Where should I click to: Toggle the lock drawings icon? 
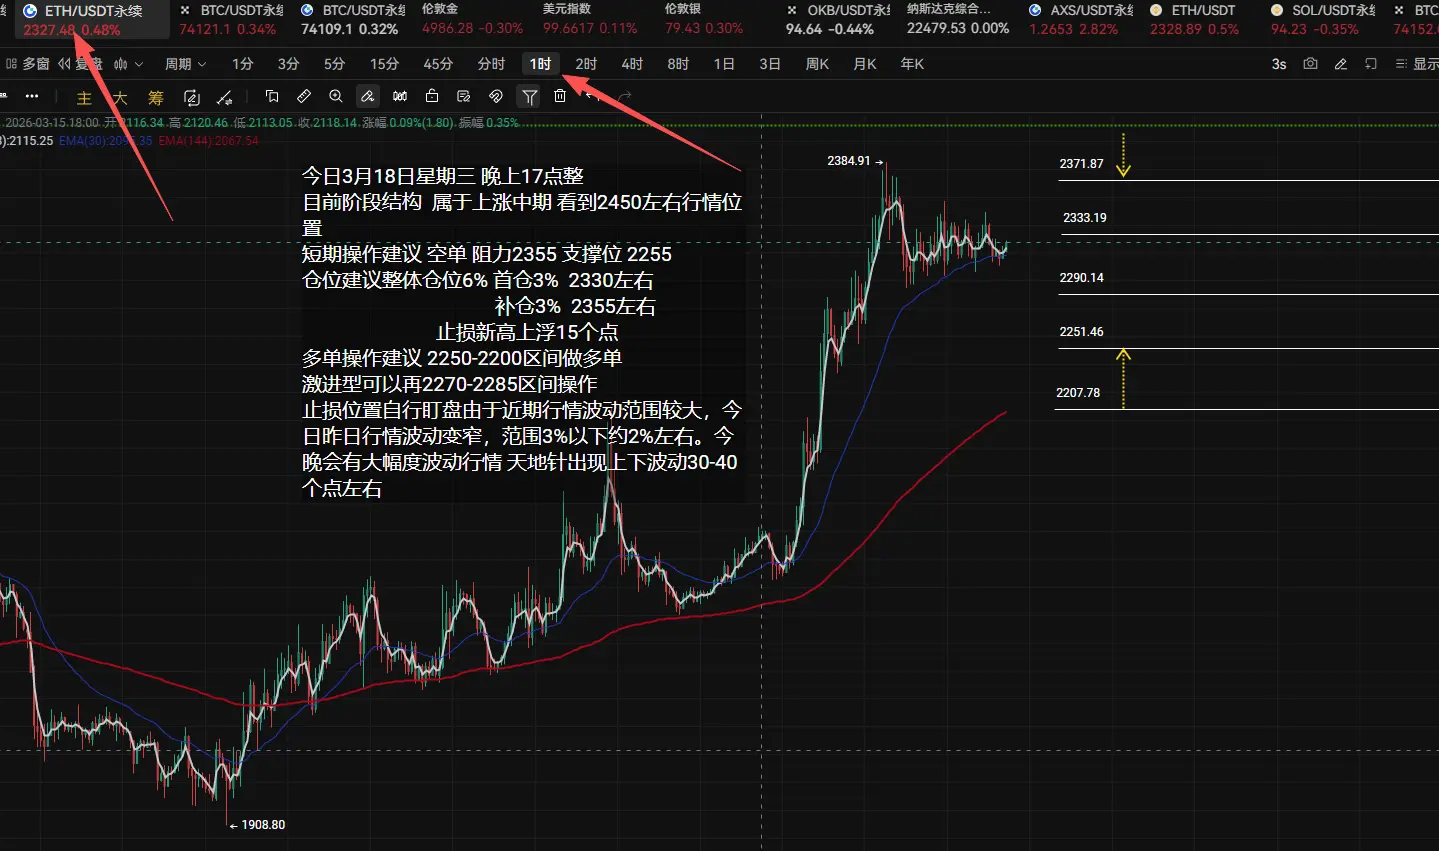click(432, 97)
